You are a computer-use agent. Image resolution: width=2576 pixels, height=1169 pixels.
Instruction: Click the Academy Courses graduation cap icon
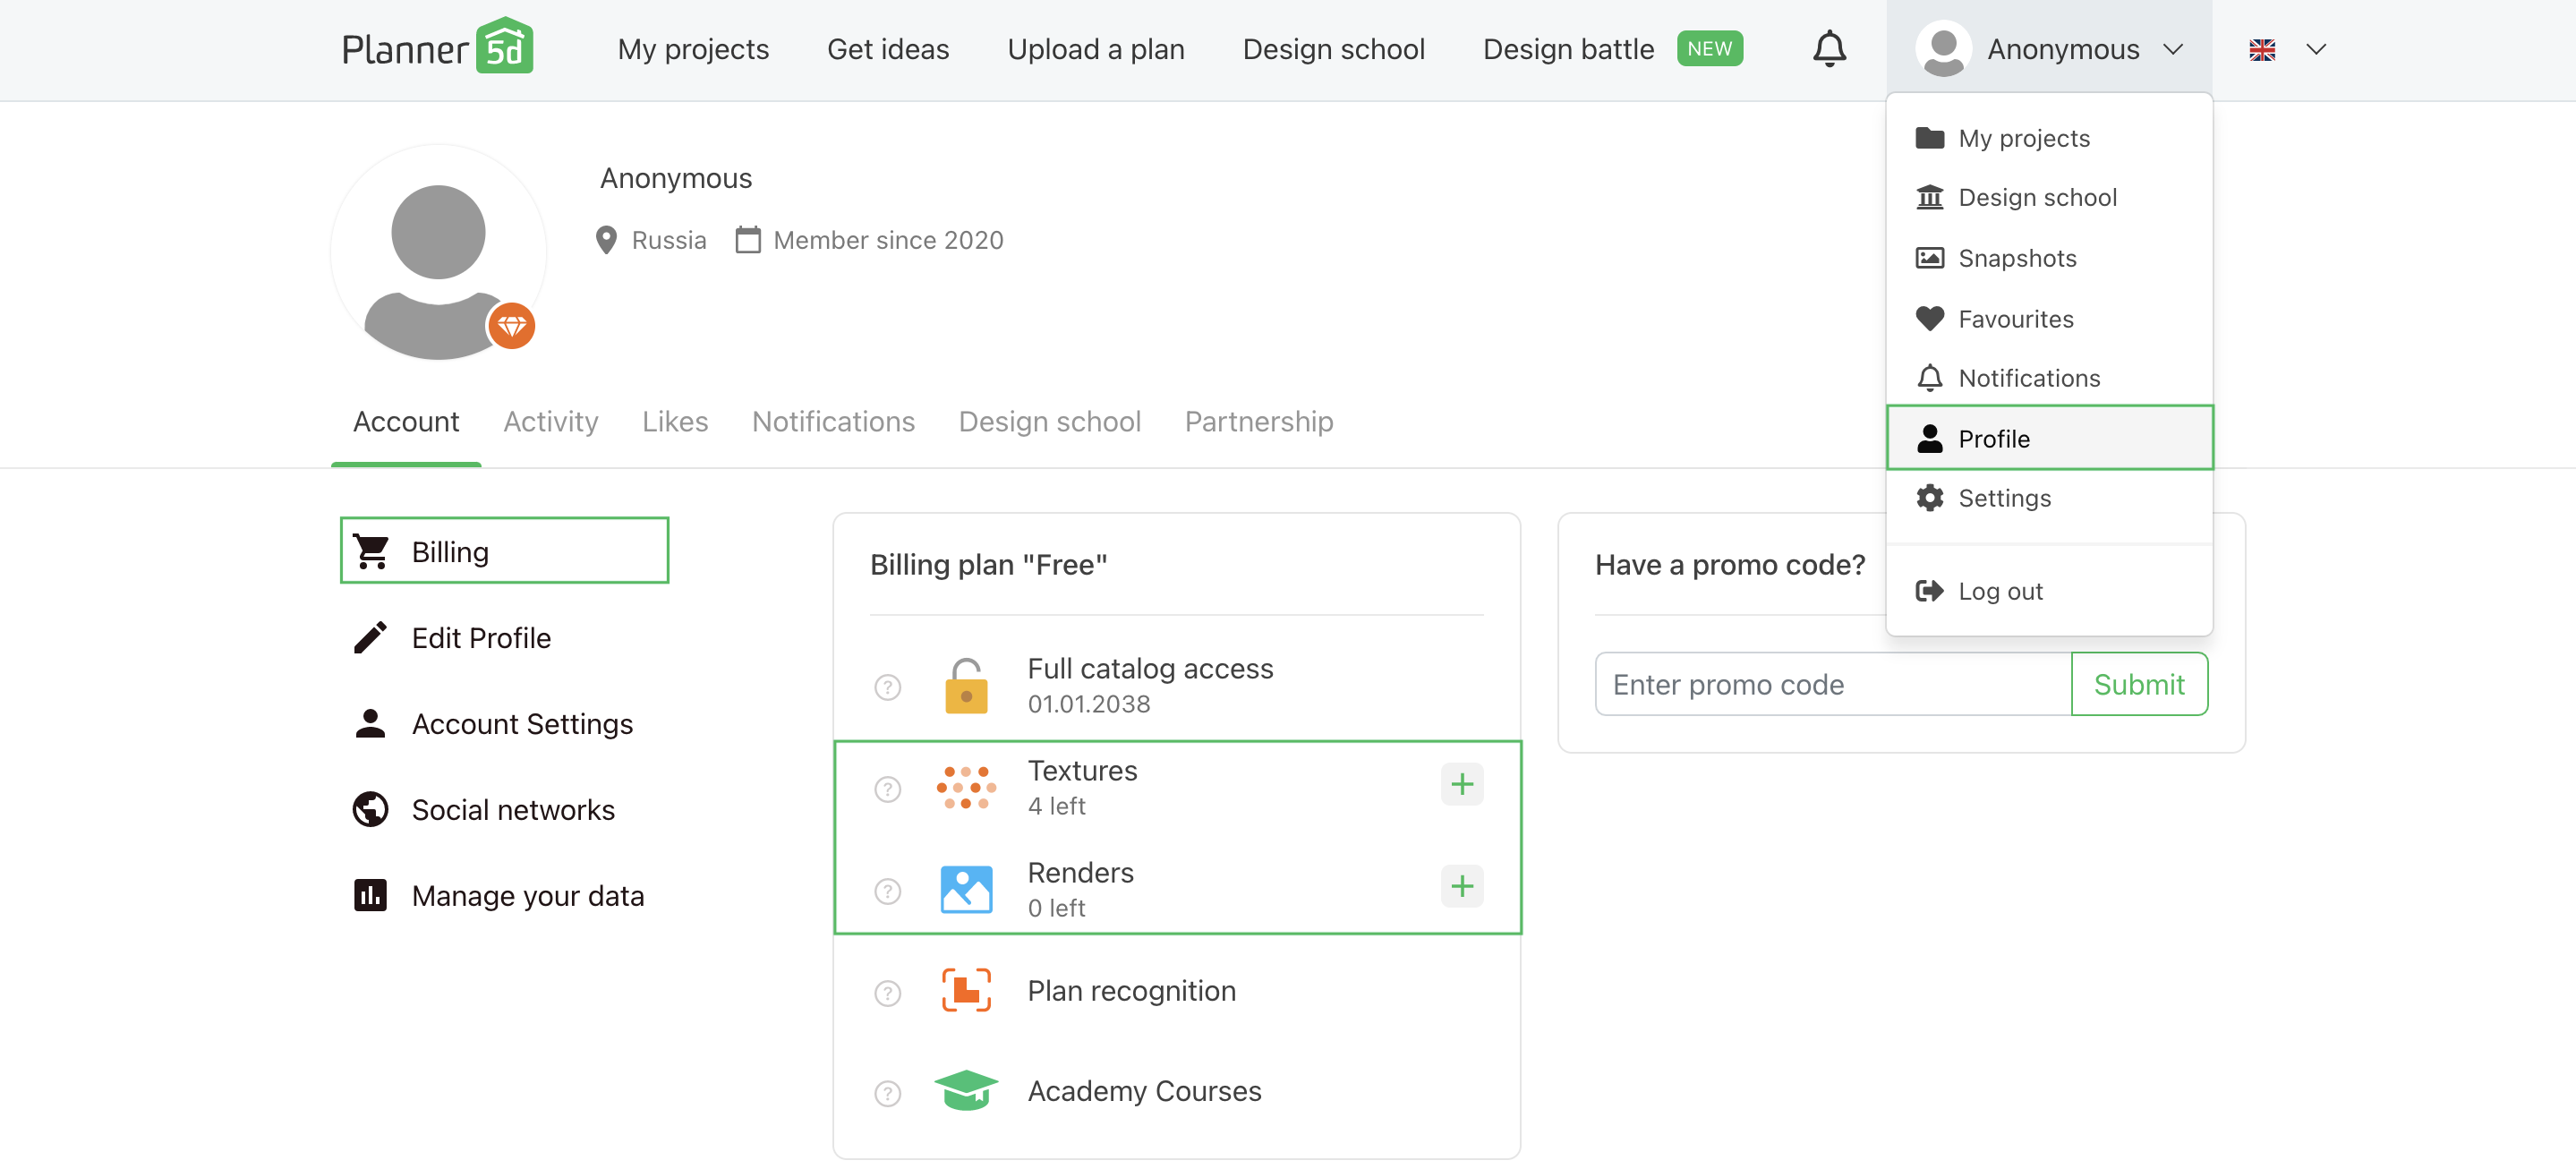pyautogui.click(x=965, y=1090)
